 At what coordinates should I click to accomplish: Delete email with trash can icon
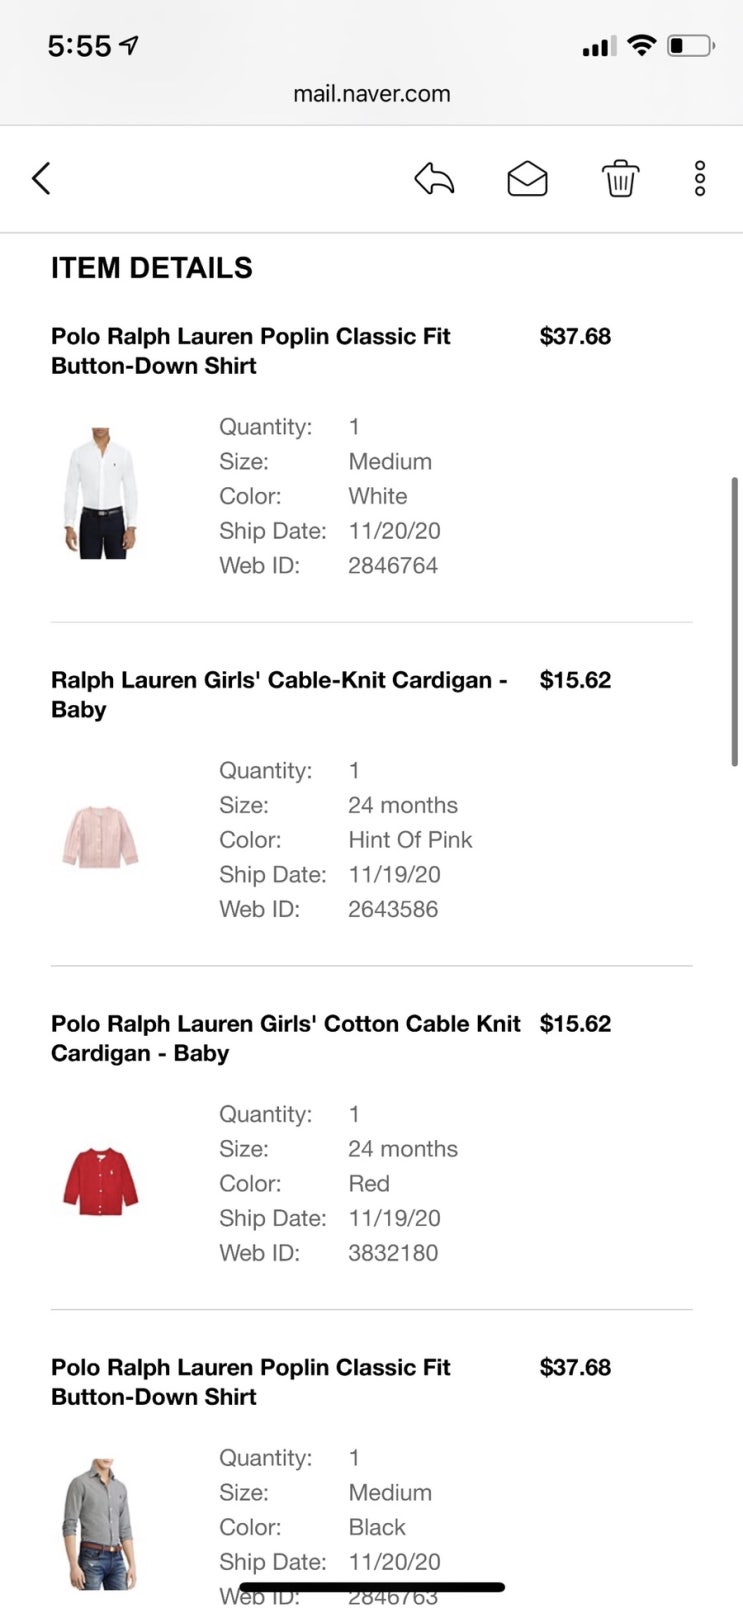click(x=620, y=179)
